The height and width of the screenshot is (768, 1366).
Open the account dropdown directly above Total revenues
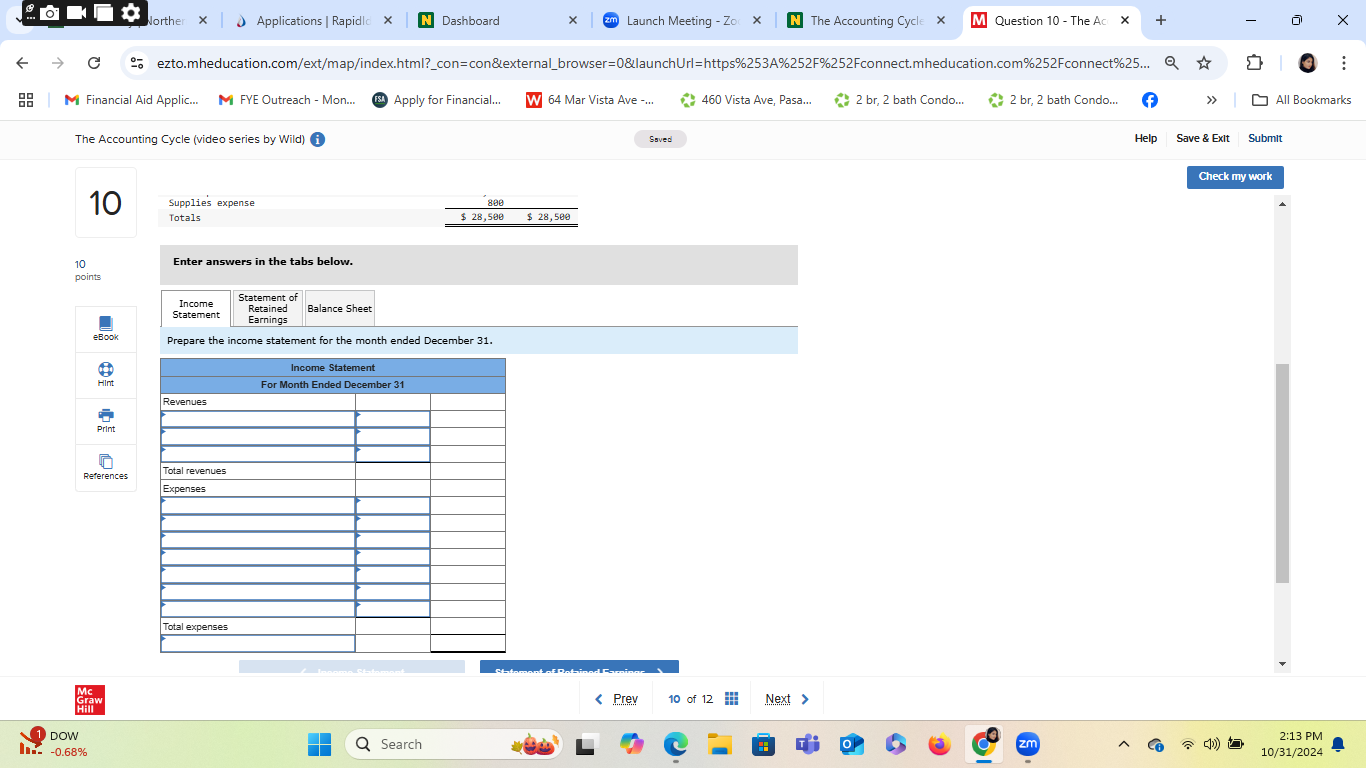tap(258, 453)
